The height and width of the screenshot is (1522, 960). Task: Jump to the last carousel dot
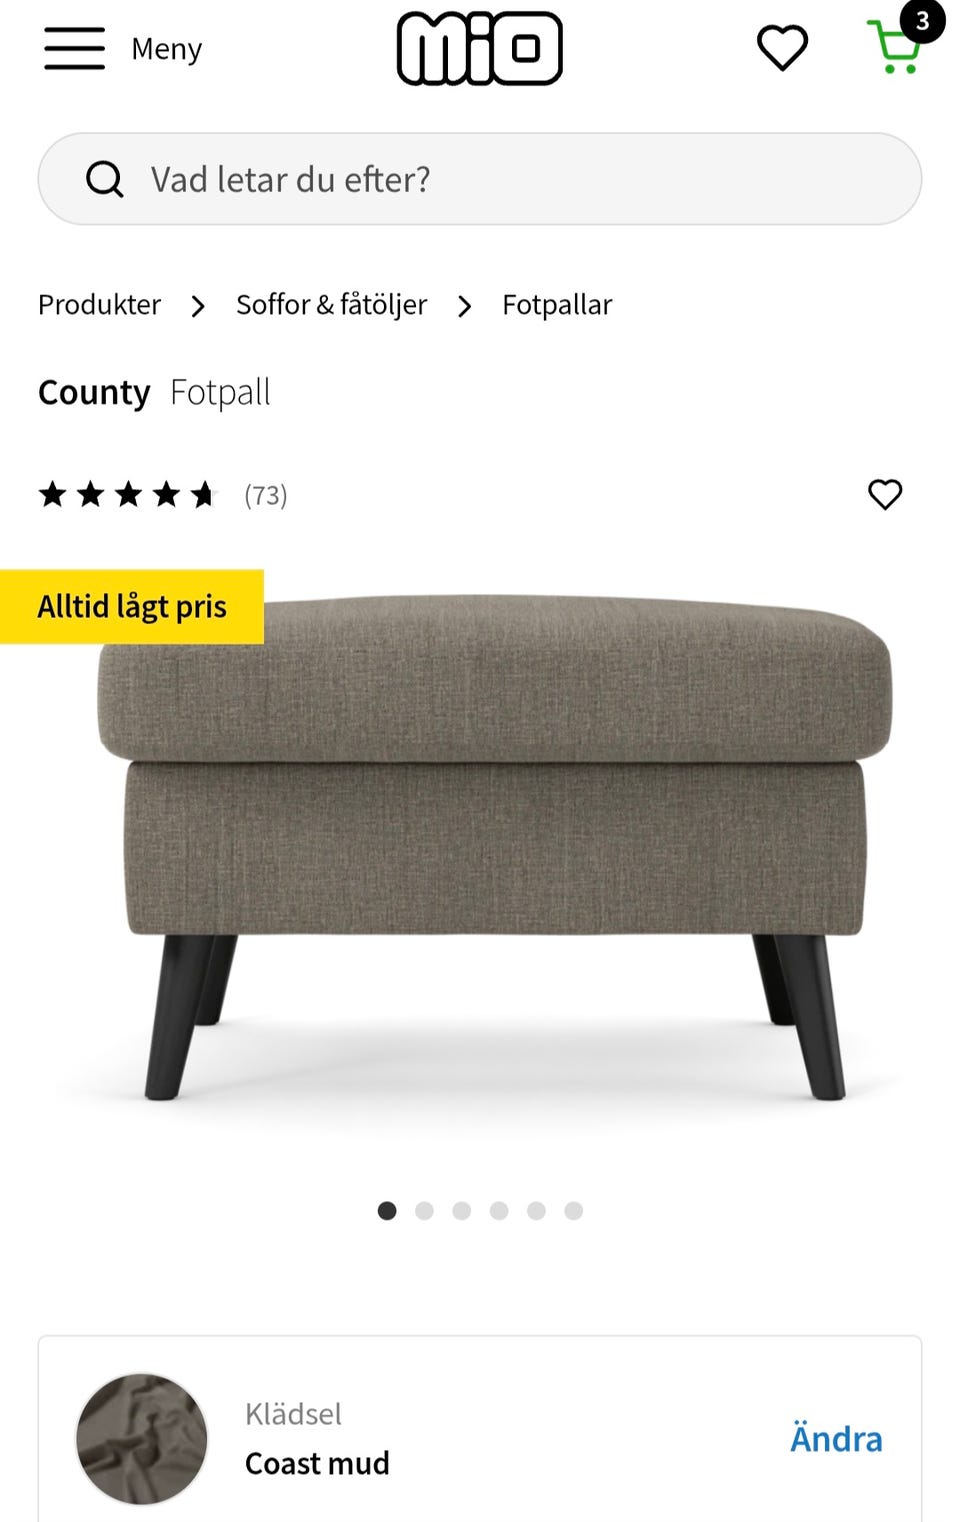573,1211
